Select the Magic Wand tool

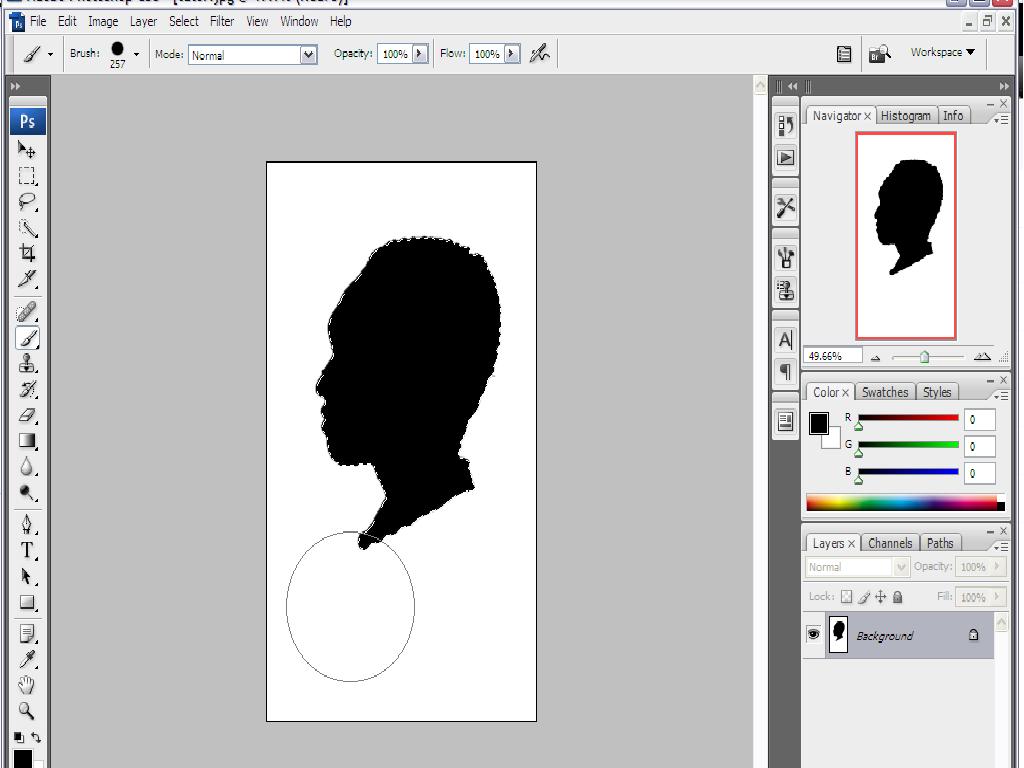(x=27, y=228)
